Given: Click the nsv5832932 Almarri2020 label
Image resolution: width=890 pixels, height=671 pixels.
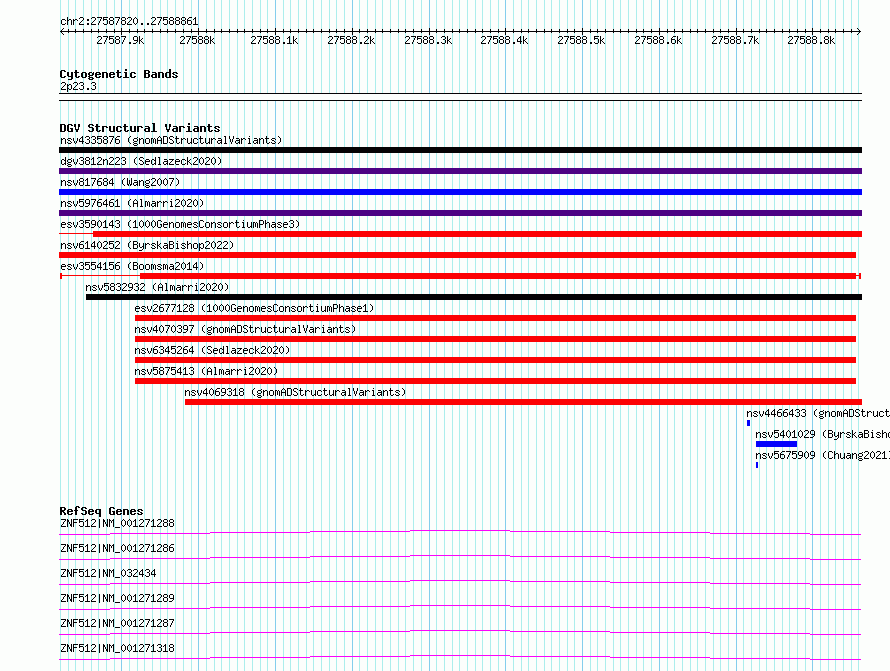Looking at the screenshot, I should [157, 287].
